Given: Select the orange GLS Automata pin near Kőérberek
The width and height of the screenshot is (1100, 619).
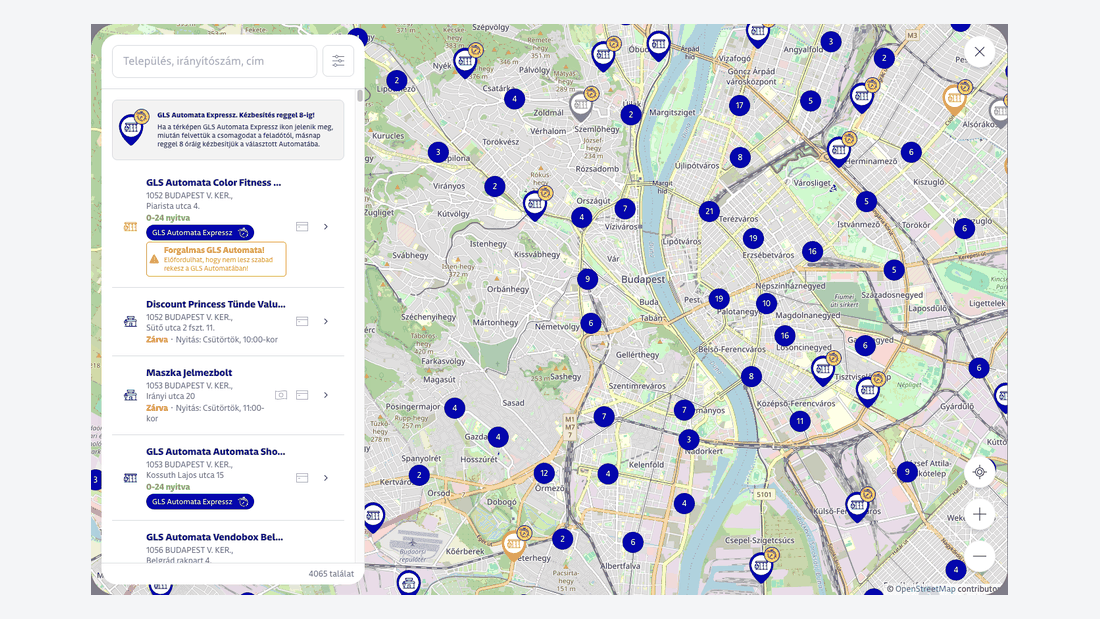Looking at the screenshot, I should click(515, 544).
